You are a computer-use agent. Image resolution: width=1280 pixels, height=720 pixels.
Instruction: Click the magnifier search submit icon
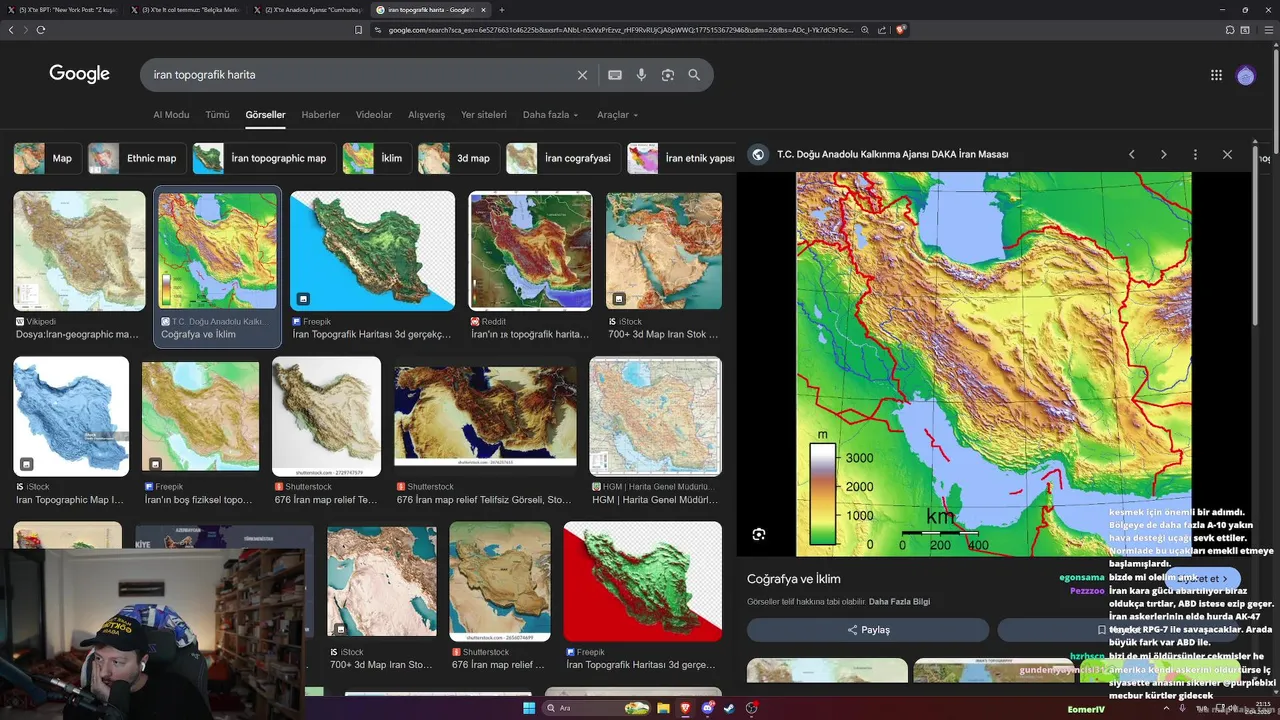(694, 75)
